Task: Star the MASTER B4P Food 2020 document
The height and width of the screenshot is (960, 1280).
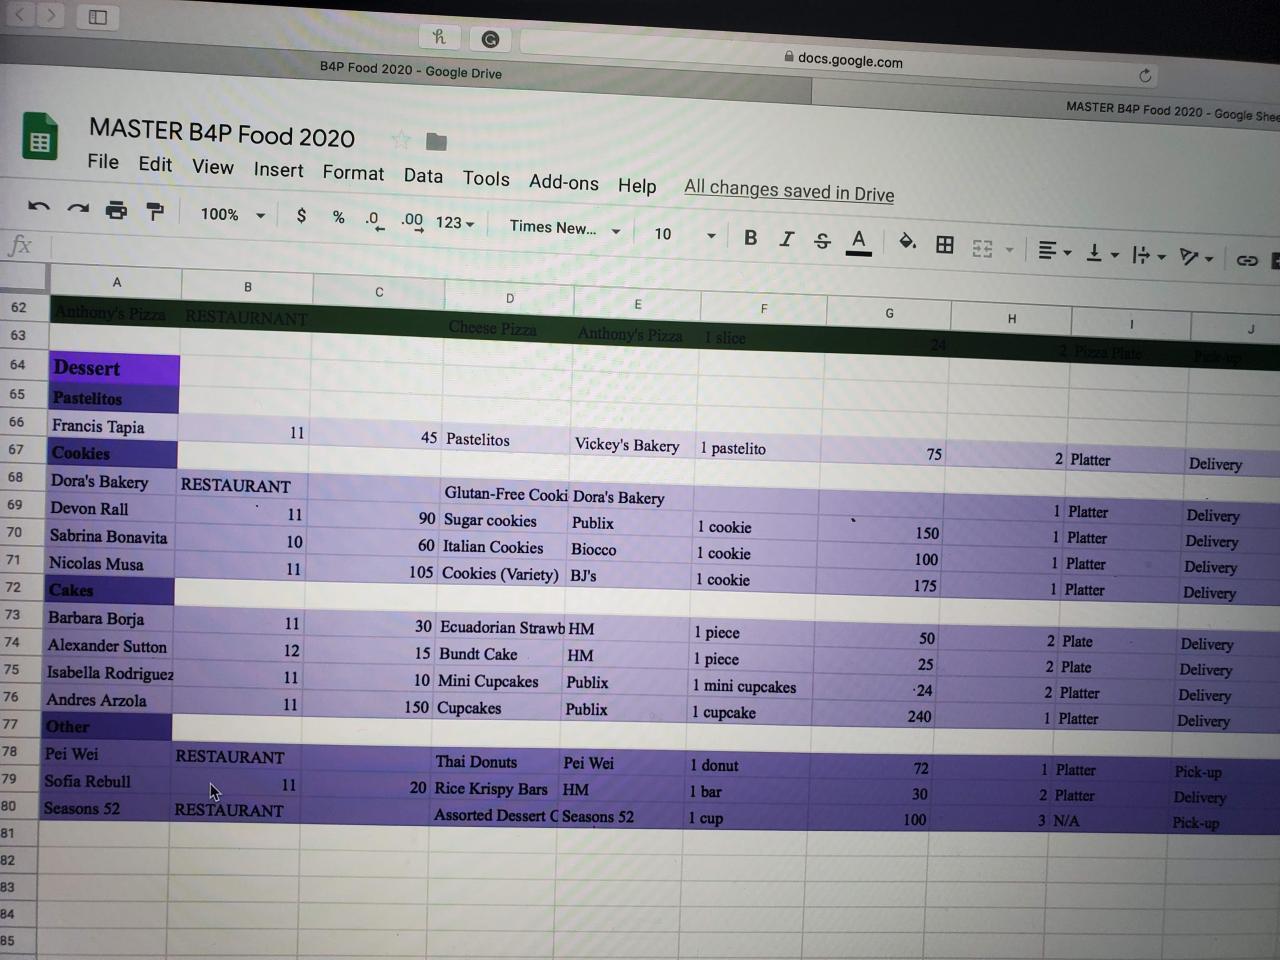Action: 401,140
